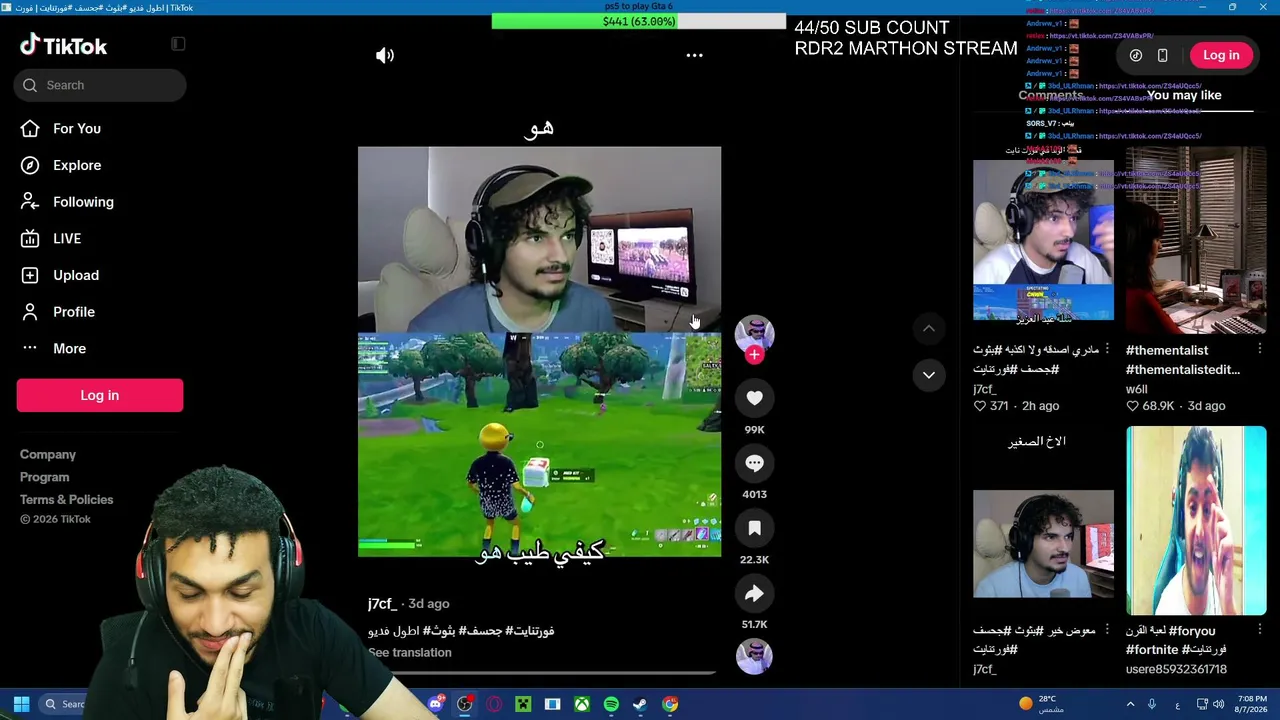Open the j7cf_ profile link under the video
This screenshot has width=1280, height=720.
tap(381, 603)
